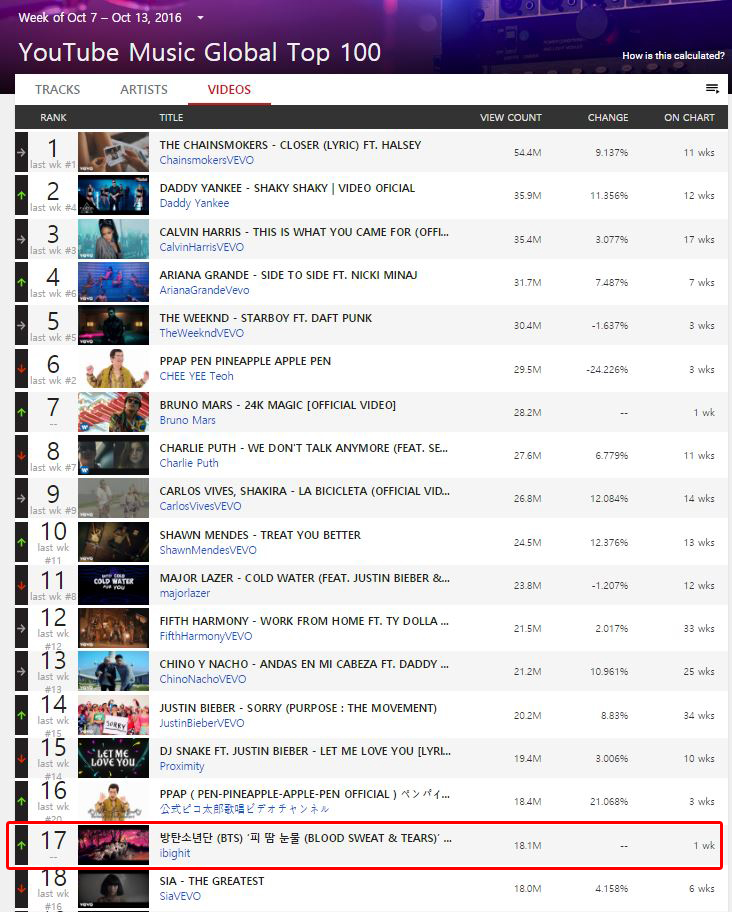Open Calvin Harris video thumbnail
Image resolution: width=732 pixels, height=912 pixels.
[x=113, y=238]
